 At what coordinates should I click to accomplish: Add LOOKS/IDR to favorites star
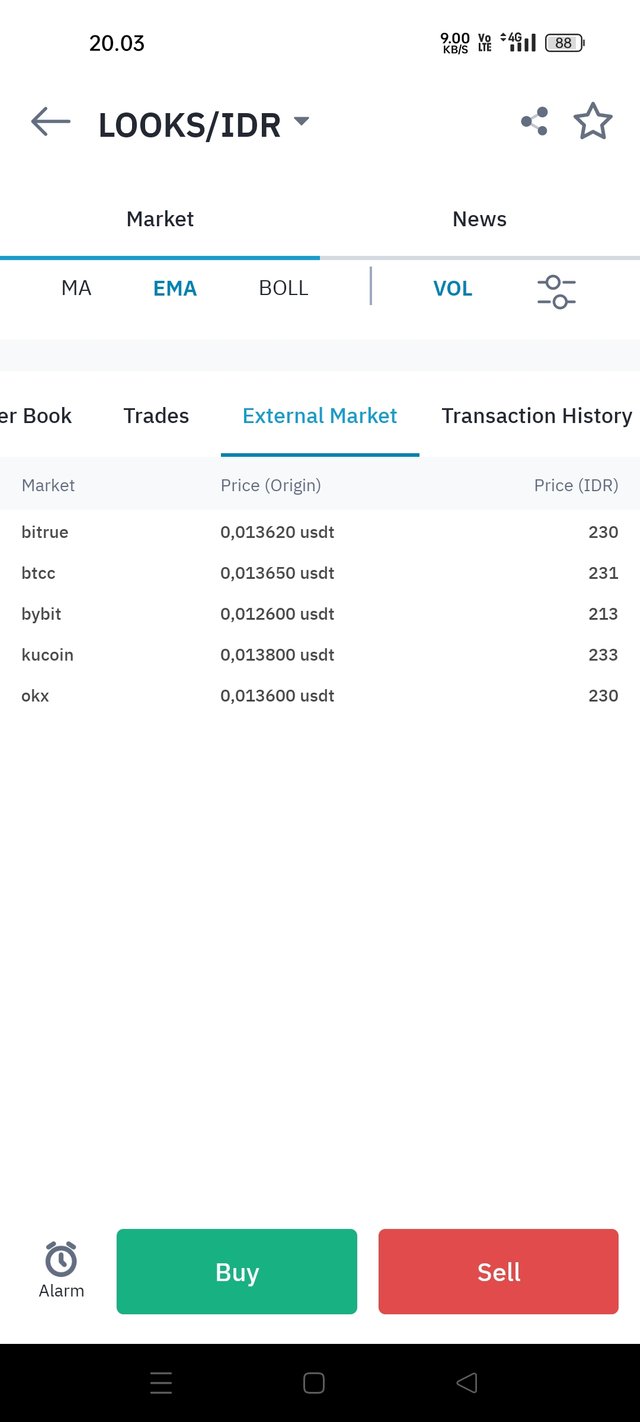[593, 121]
